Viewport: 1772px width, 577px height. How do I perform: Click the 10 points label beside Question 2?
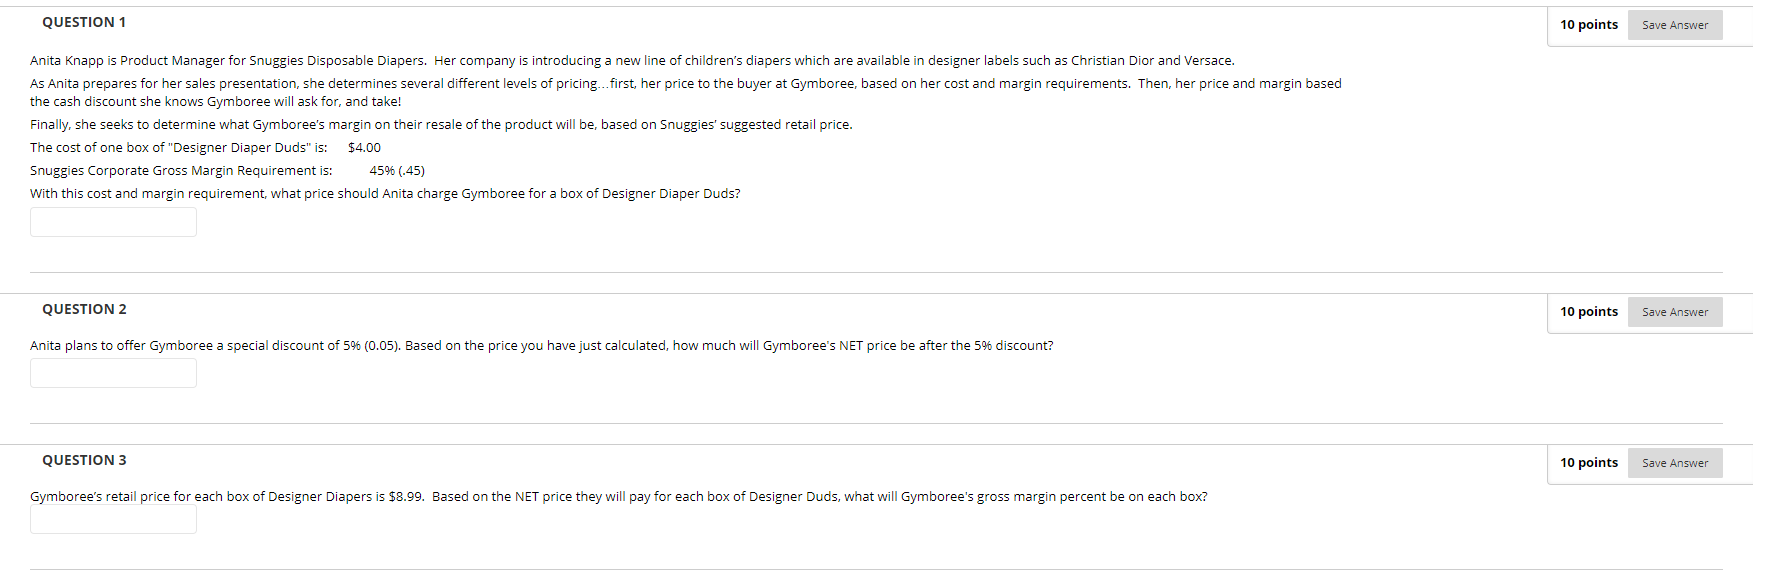pos(1589,311)
